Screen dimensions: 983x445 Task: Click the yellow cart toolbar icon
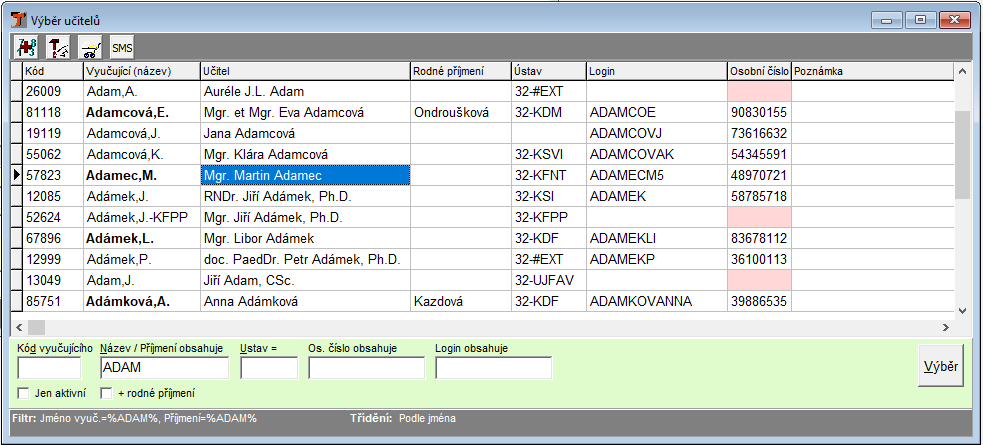[90, 46]
